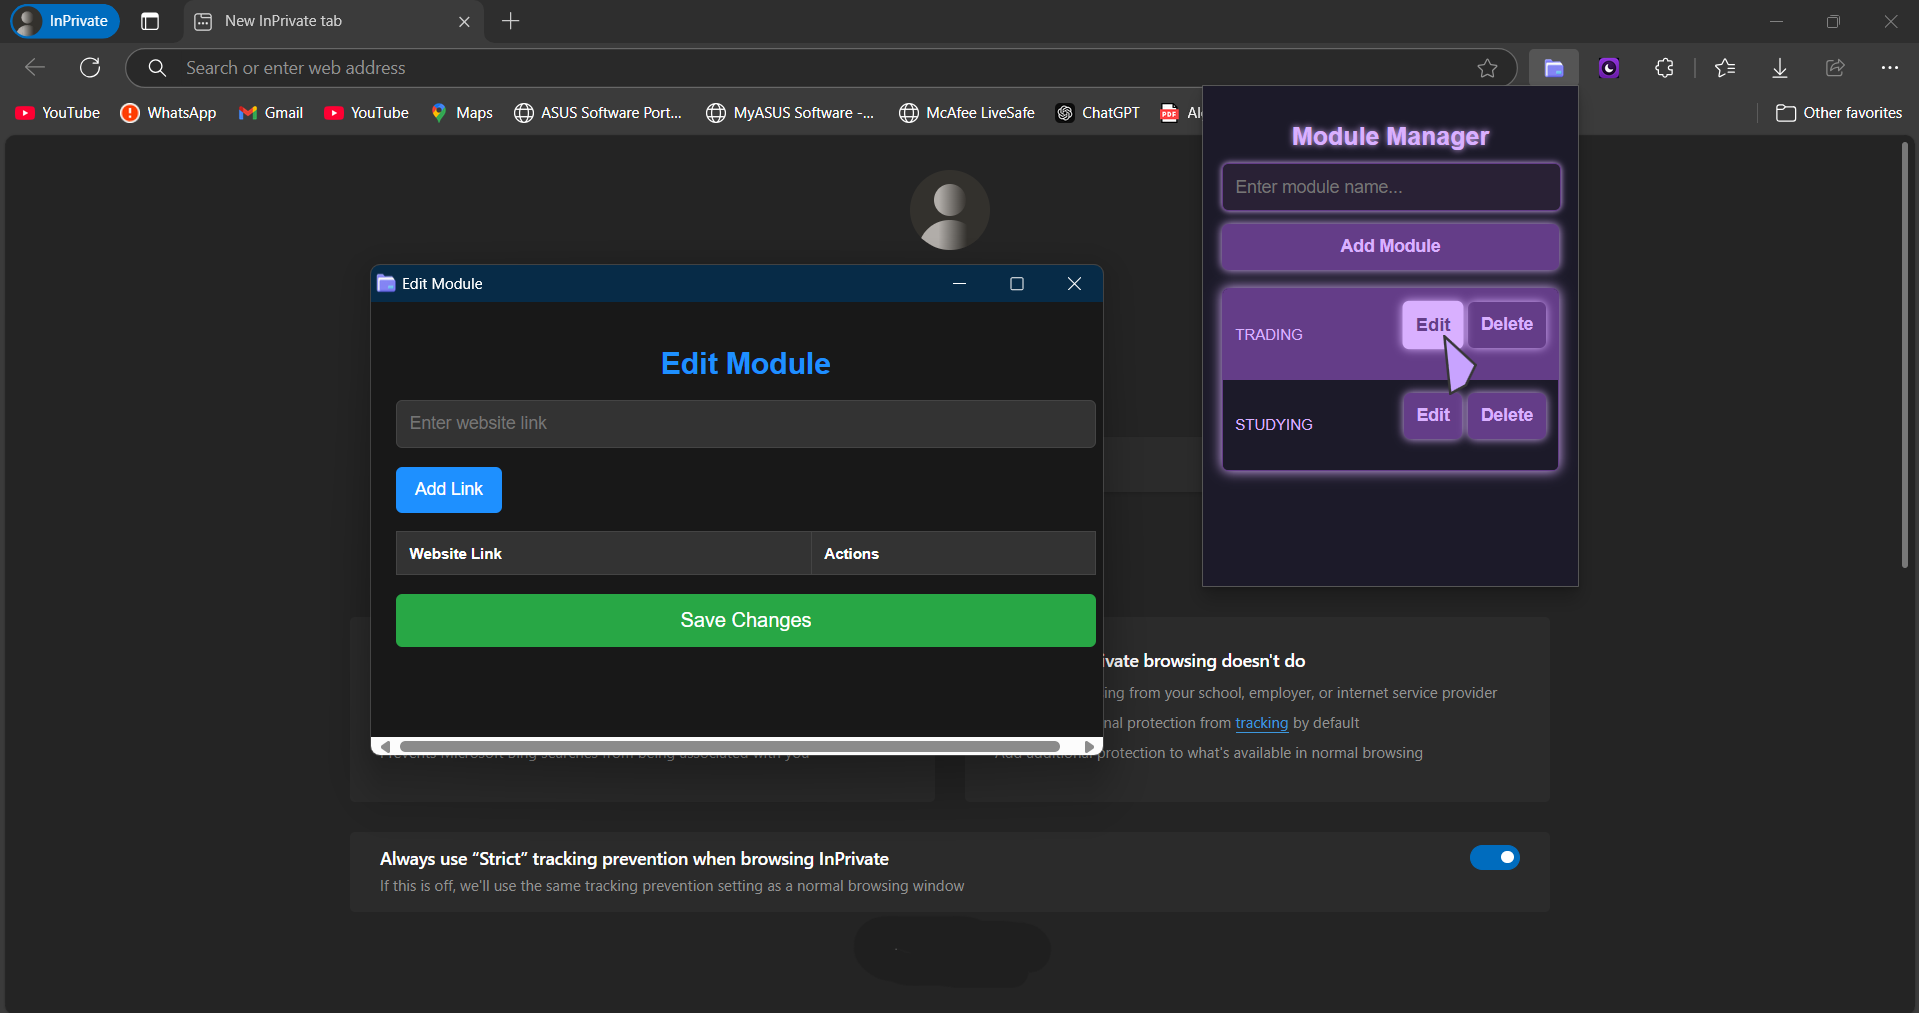Delete the STUDYING module

tap(1506, 414)
